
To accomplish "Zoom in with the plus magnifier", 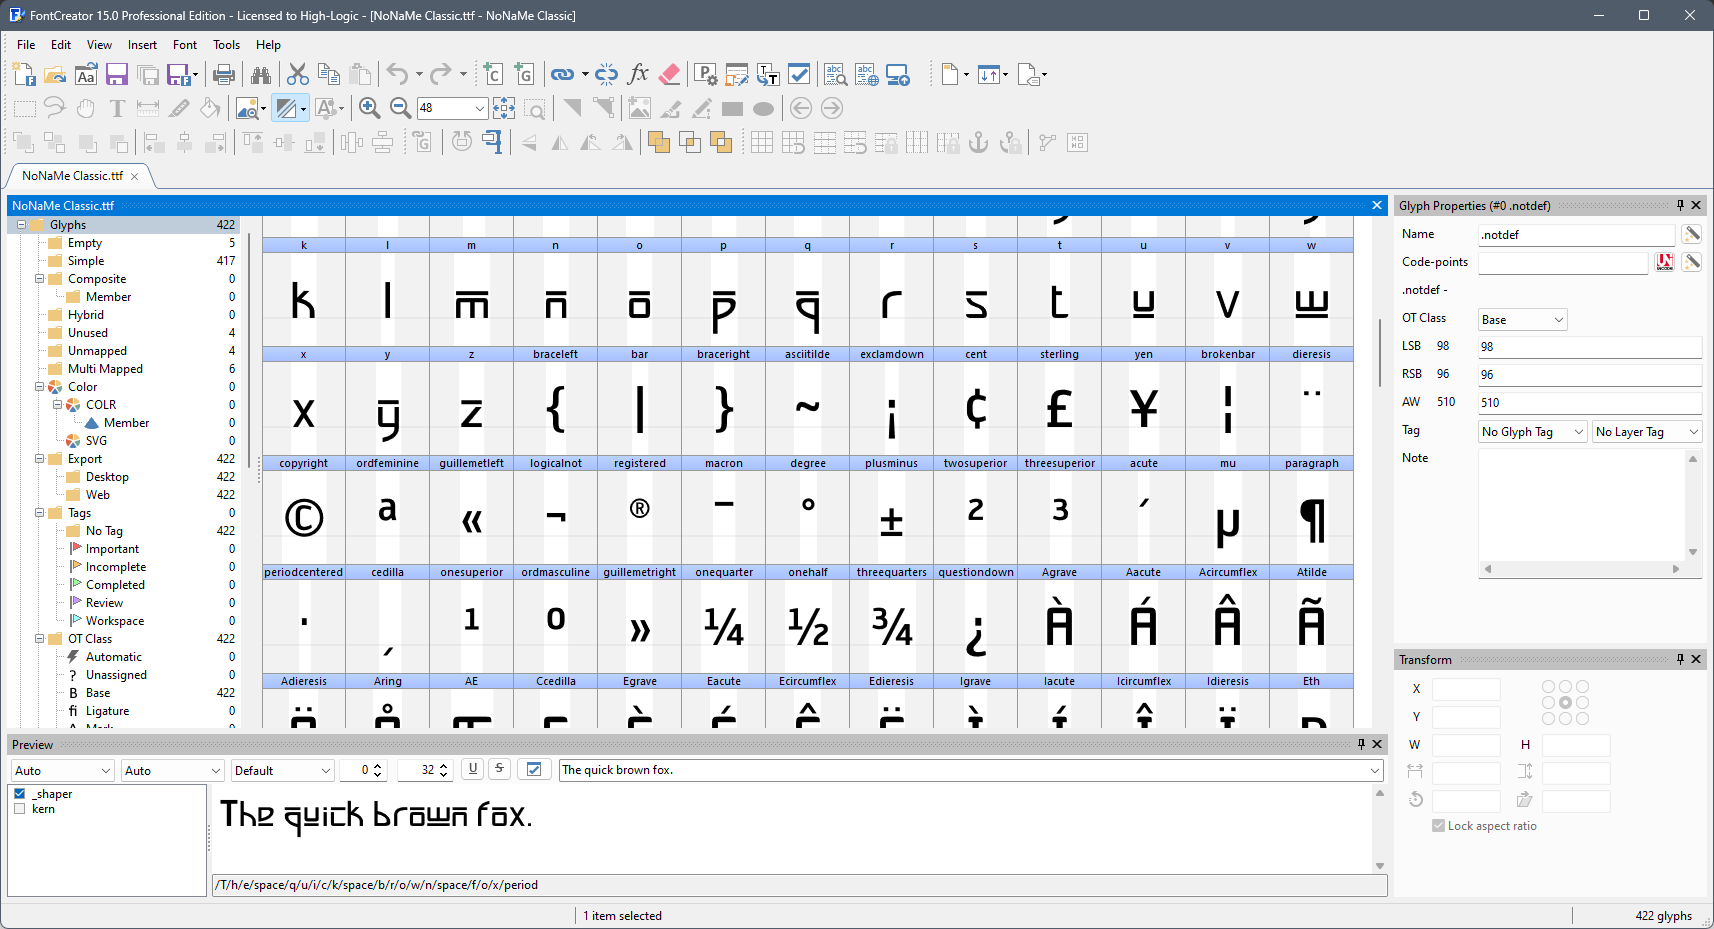I will coord(369,108).
